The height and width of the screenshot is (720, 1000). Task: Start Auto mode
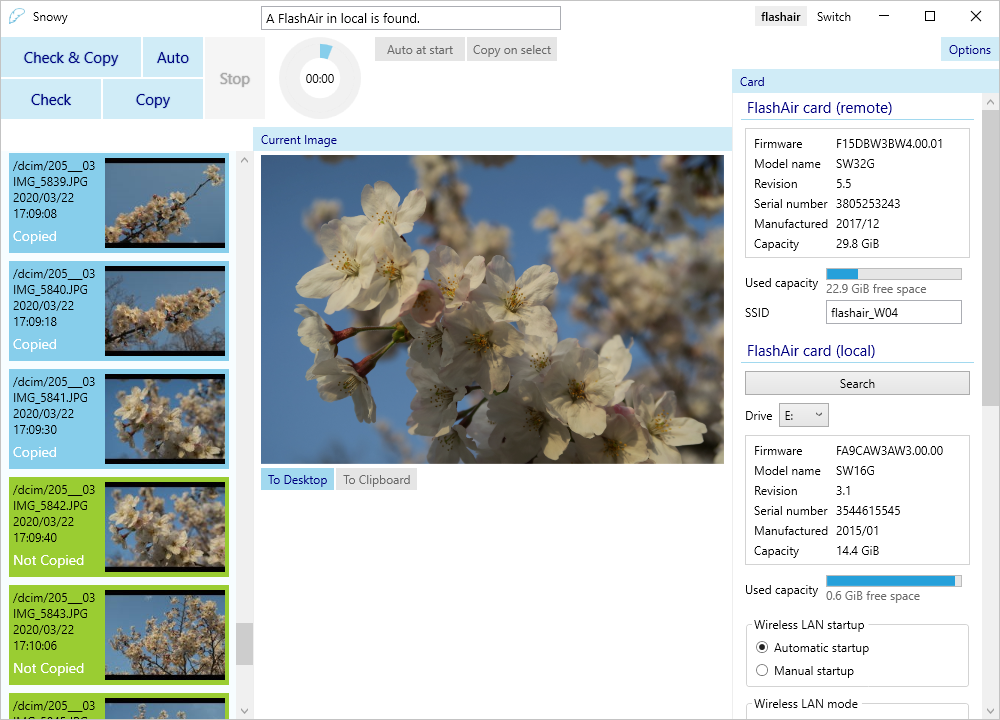coord(173,57)
